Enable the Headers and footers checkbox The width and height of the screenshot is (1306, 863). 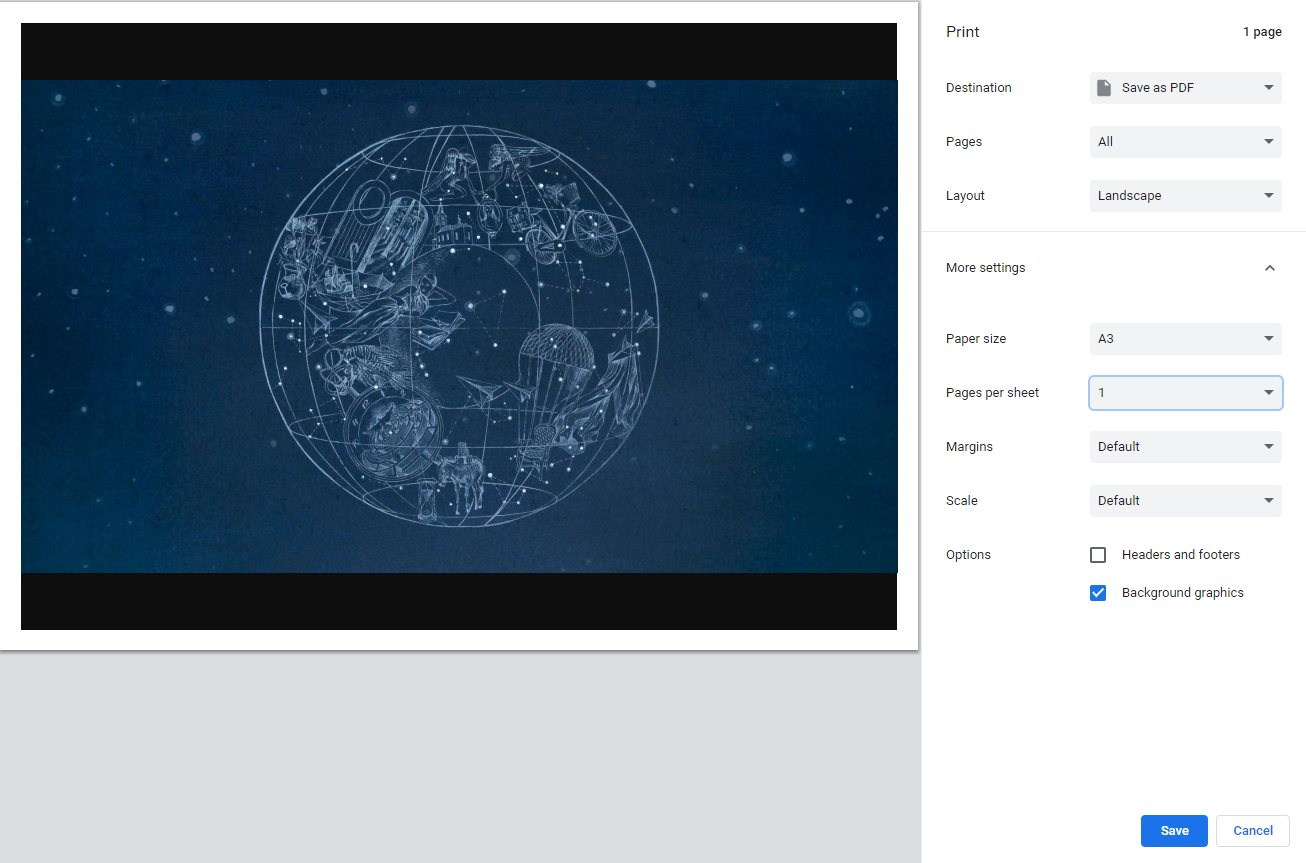[1098, 555]
